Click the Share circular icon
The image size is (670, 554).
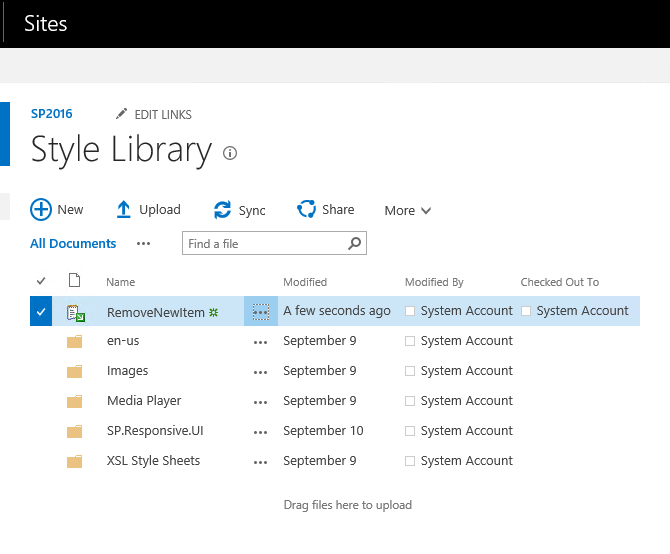307,209
